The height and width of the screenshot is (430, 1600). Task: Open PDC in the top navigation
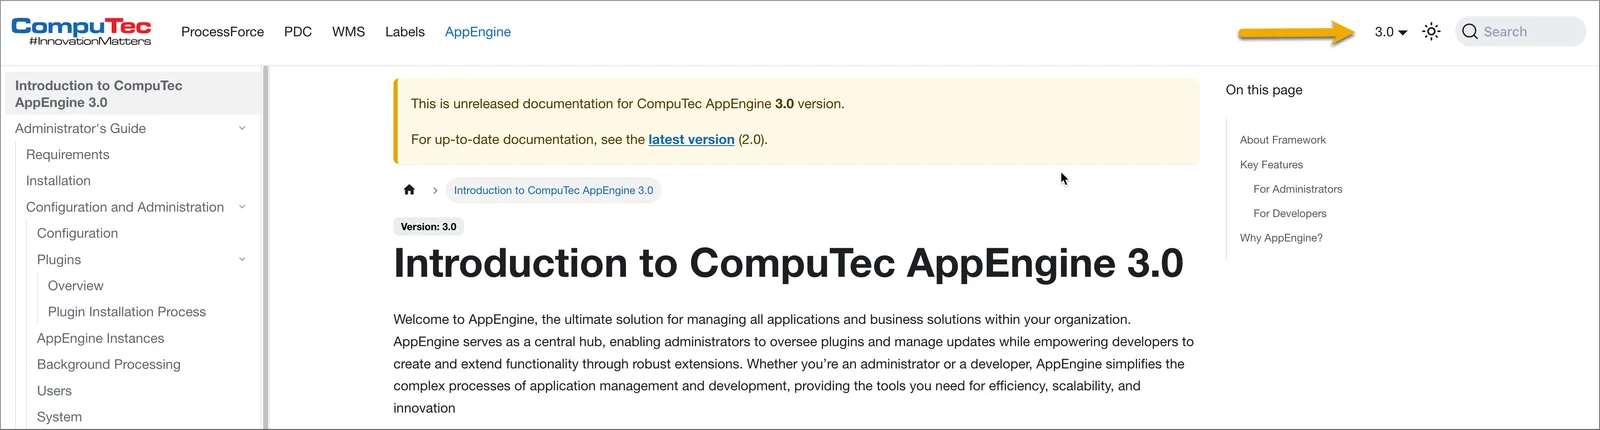[298, 32]
